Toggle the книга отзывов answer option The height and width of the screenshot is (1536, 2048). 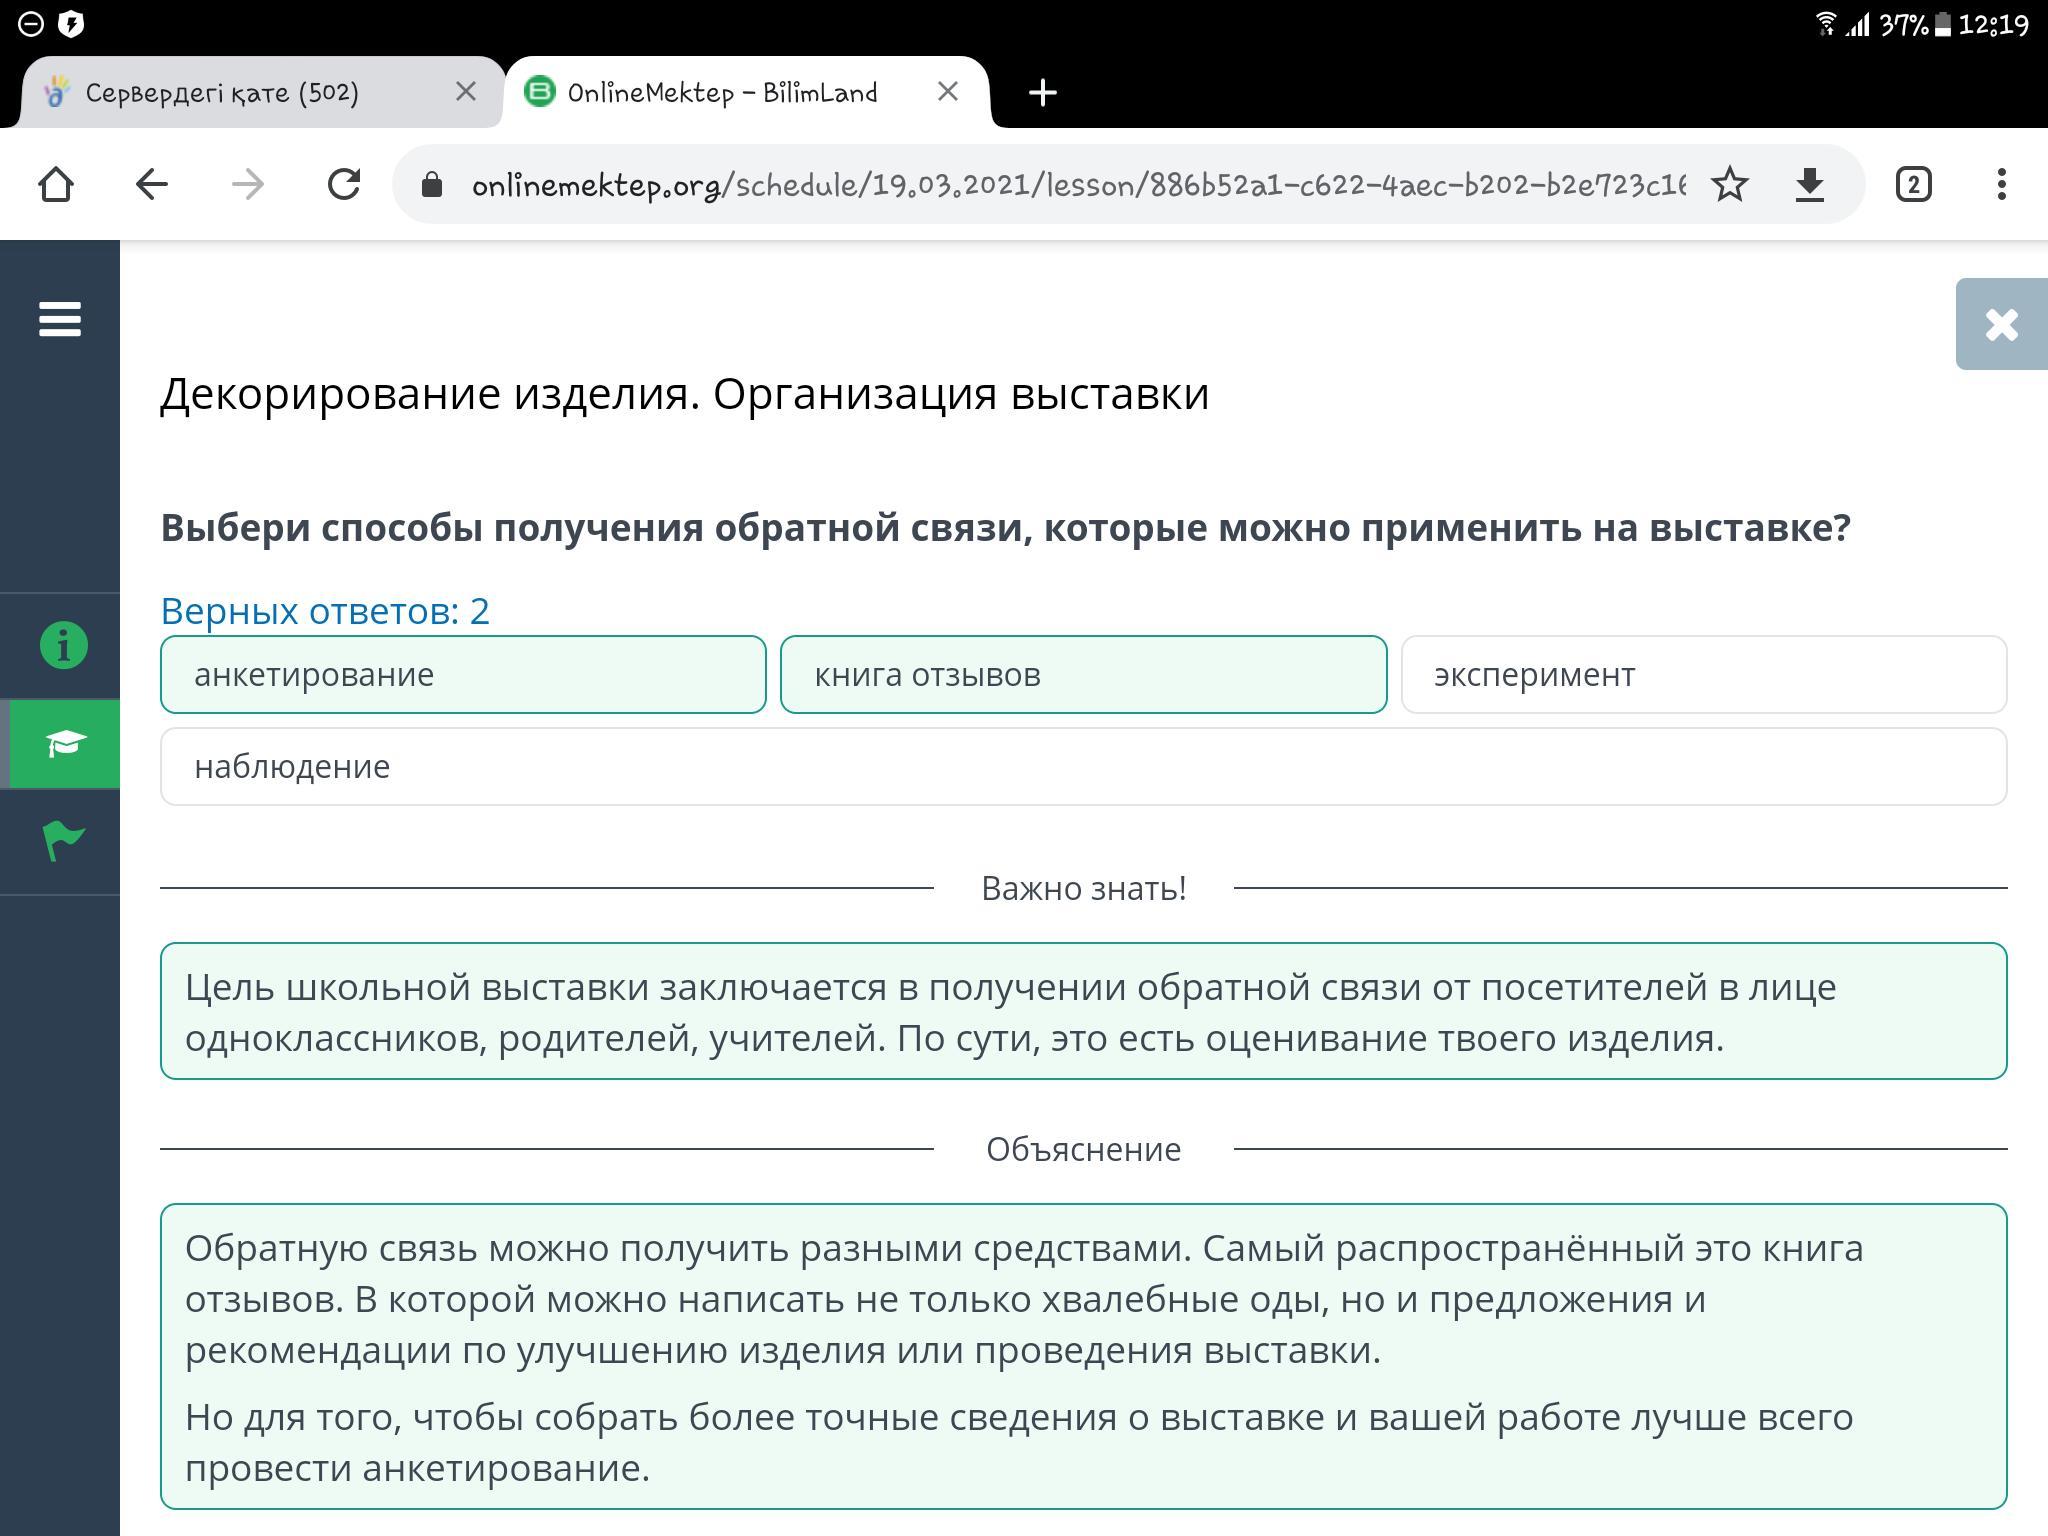tap(1083, 675)
